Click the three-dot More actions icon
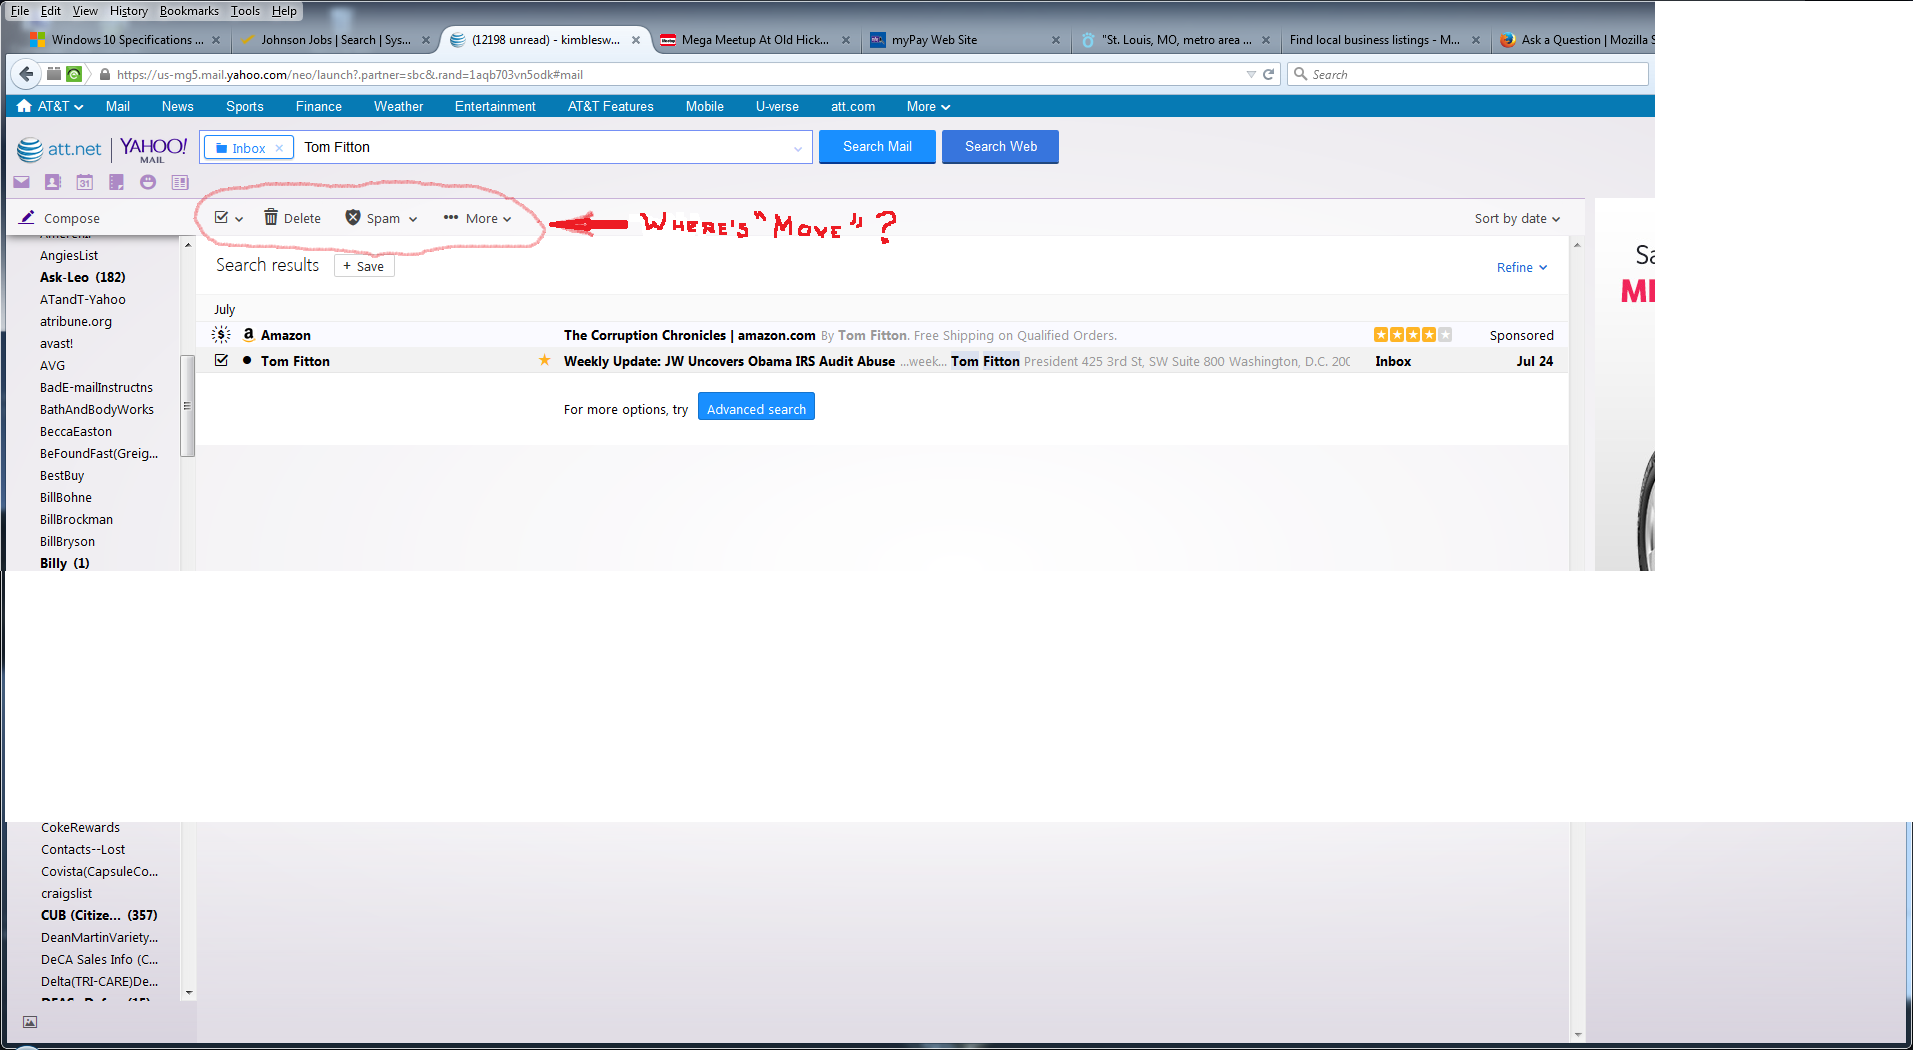The image size is (1913, 1050). click(451, 217)
